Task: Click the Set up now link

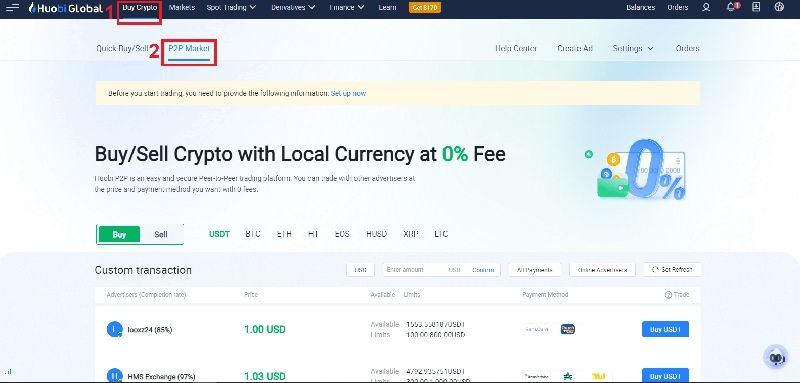Action: pyautogui.click(x=348, y=93)
